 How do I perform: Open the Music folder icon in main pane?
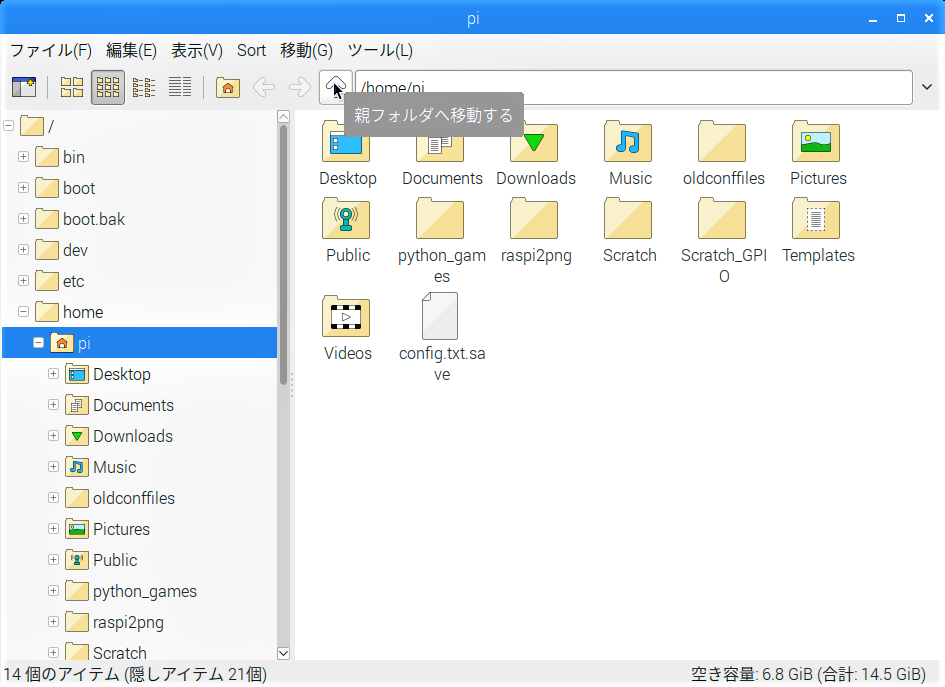(x=628, y=142)
